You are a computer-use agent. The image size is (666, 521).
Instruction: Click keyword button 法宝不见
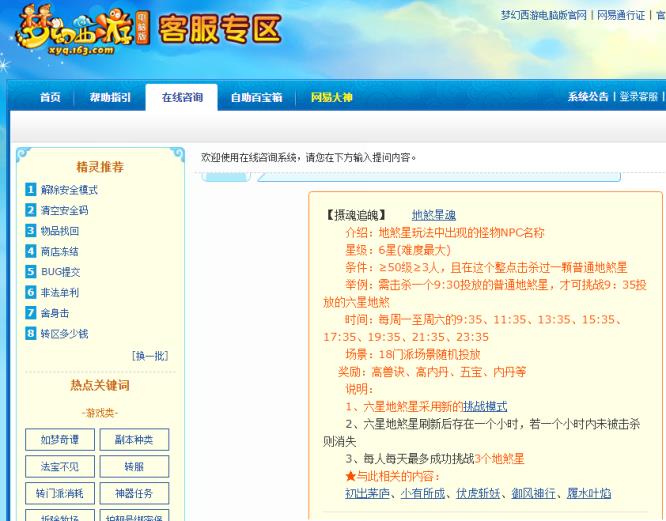pos(60,467)
